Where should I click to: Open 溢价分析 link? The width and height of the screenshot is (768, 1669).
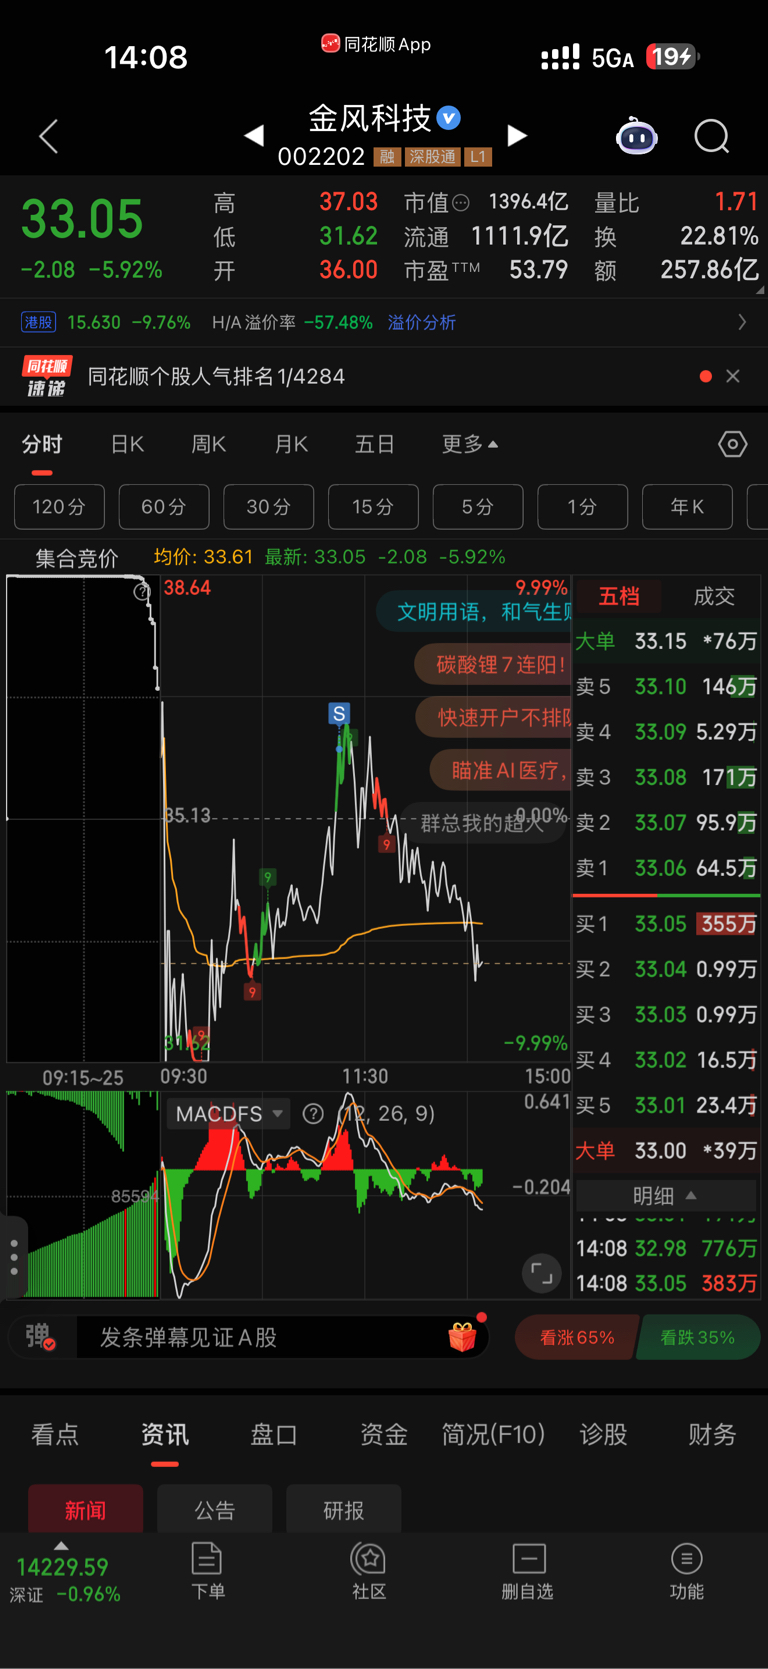click(x=422, y=322)
